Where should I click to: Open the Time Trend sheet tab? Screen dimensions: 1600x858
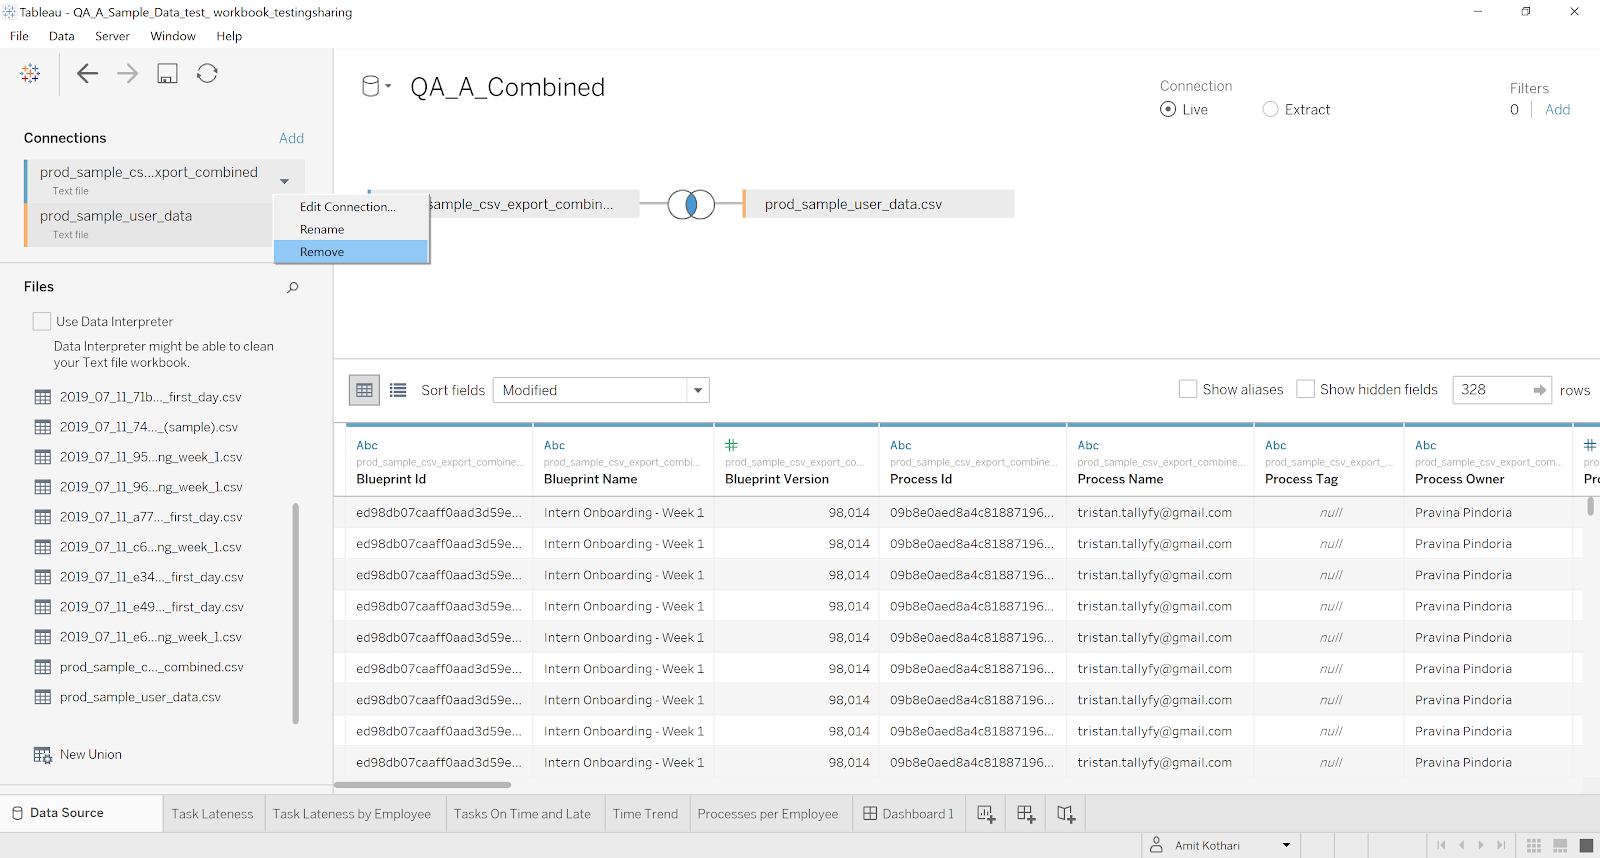[645, 814]
